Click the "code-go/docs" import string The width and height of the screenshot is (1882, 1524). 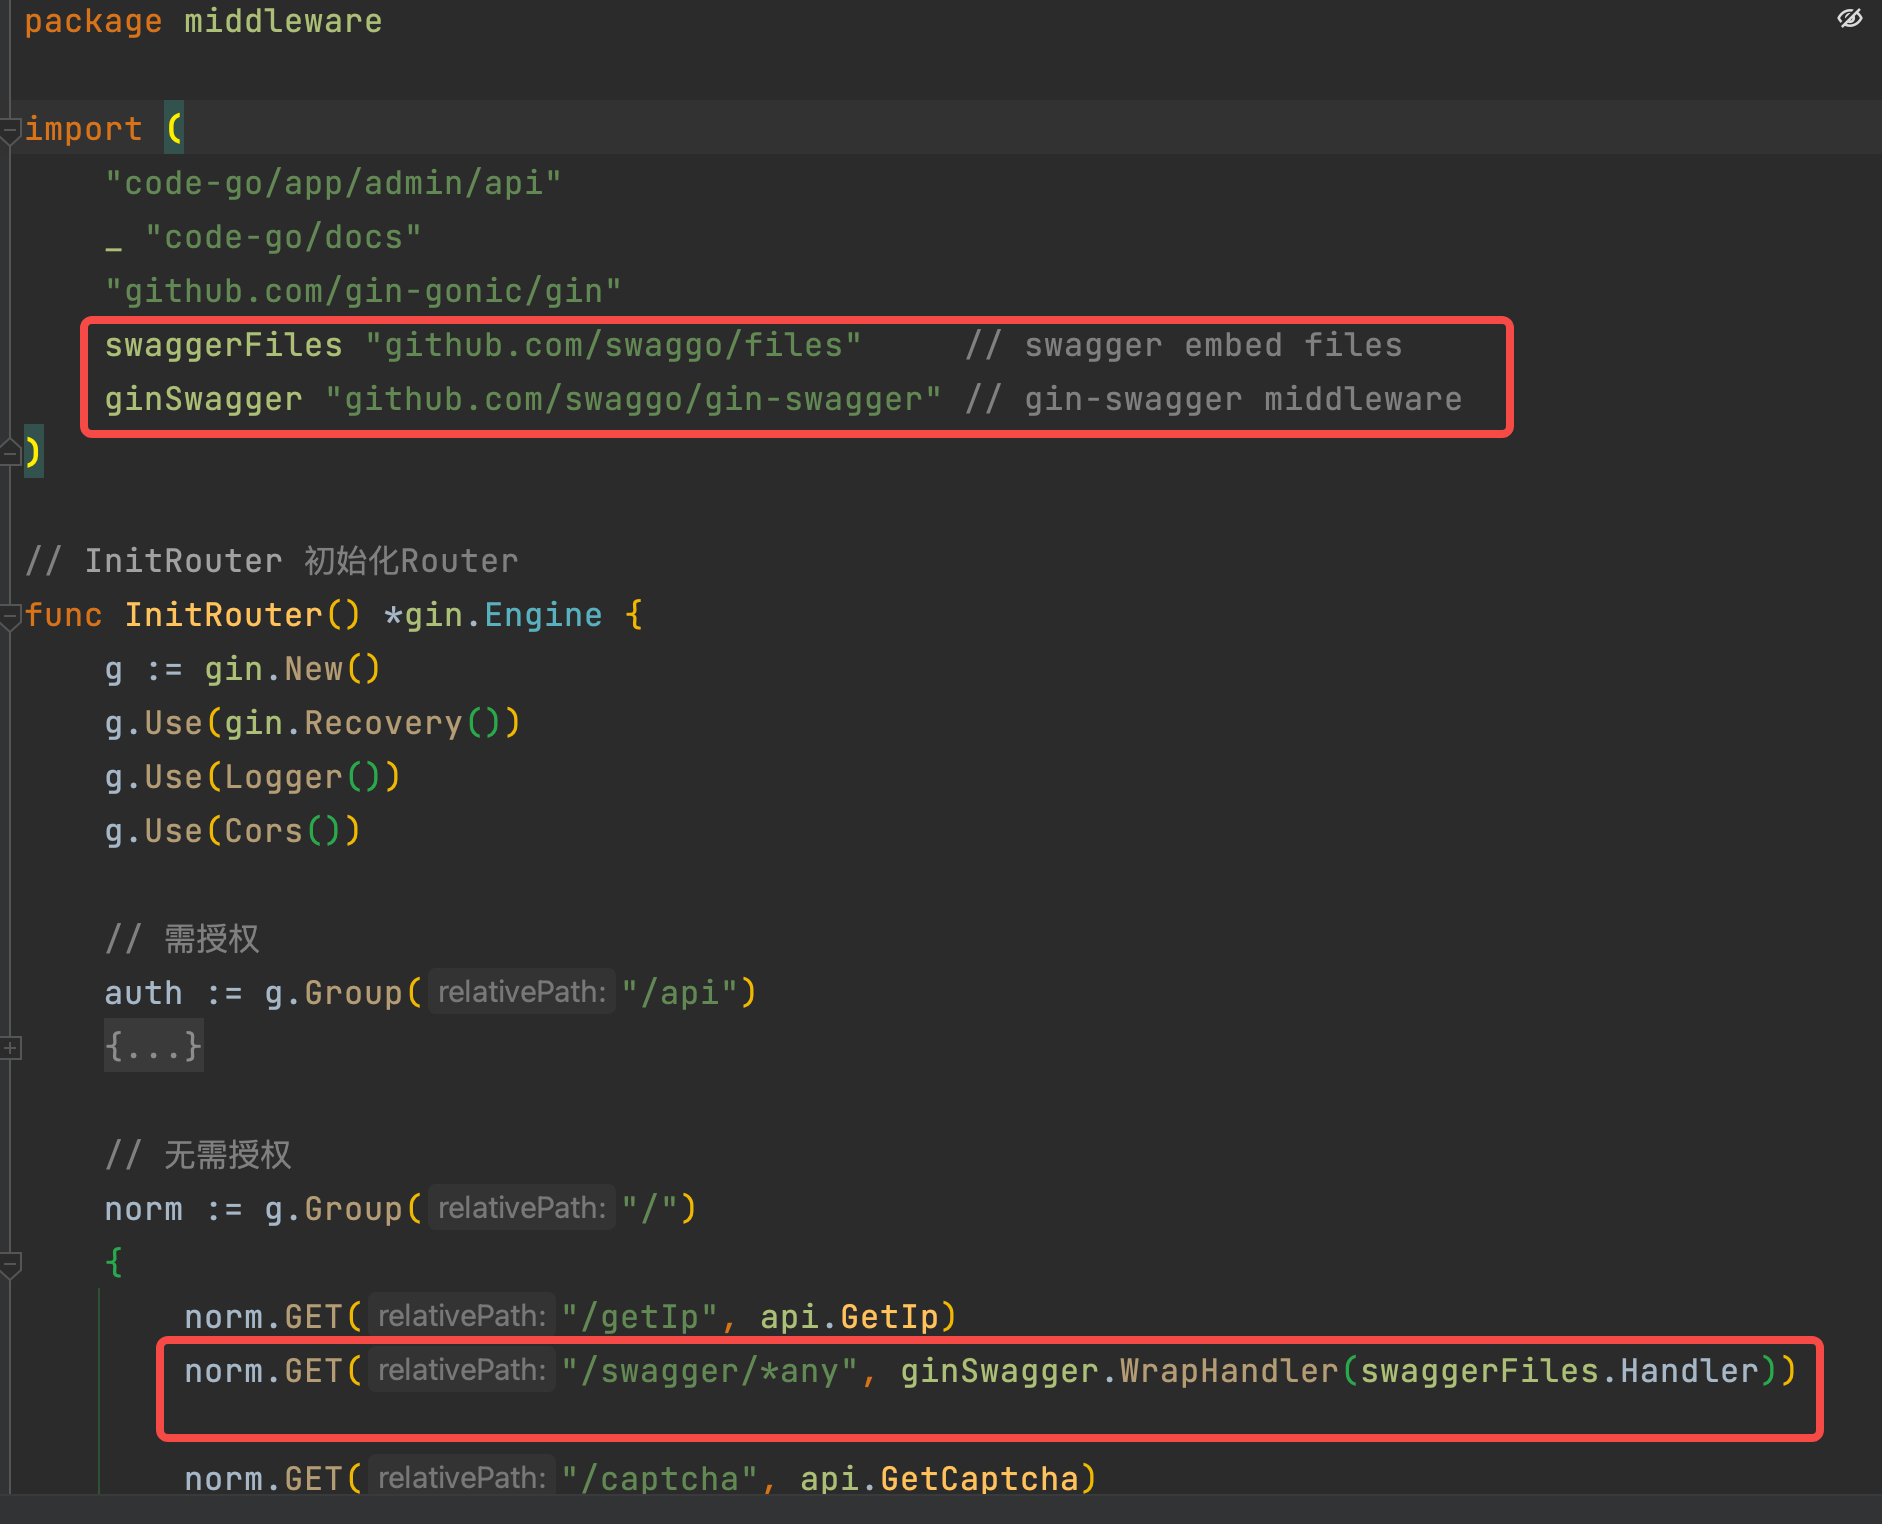(x=283, y=238)
